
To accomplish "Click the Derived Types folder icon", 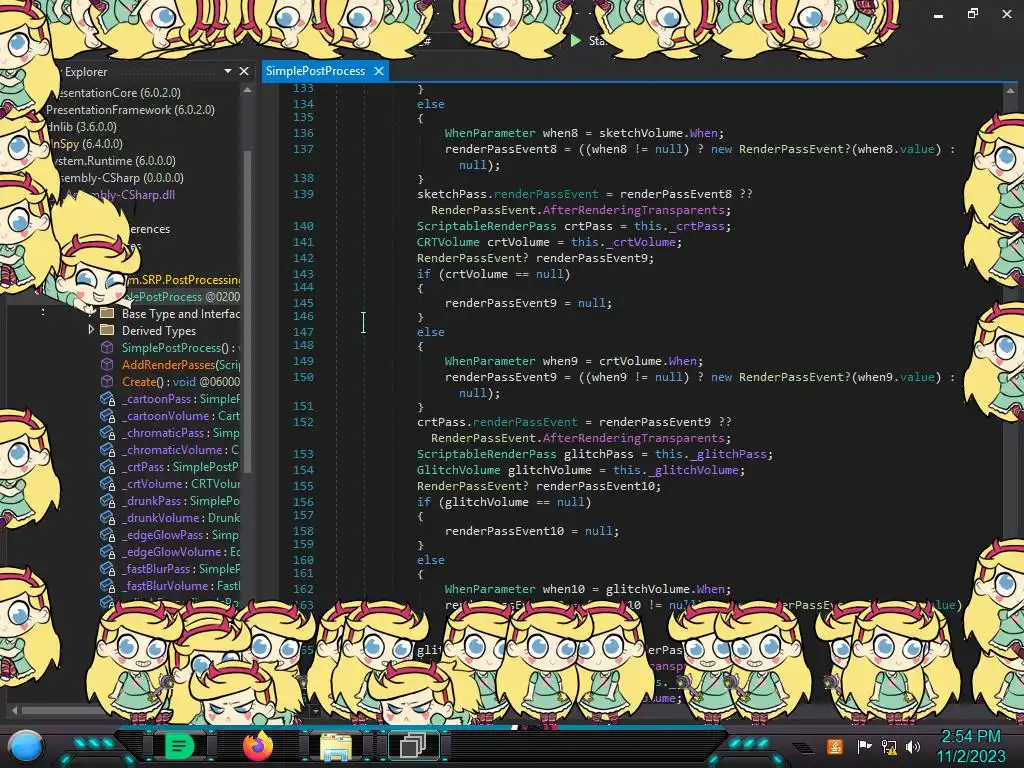I will (x=107, y=330).
